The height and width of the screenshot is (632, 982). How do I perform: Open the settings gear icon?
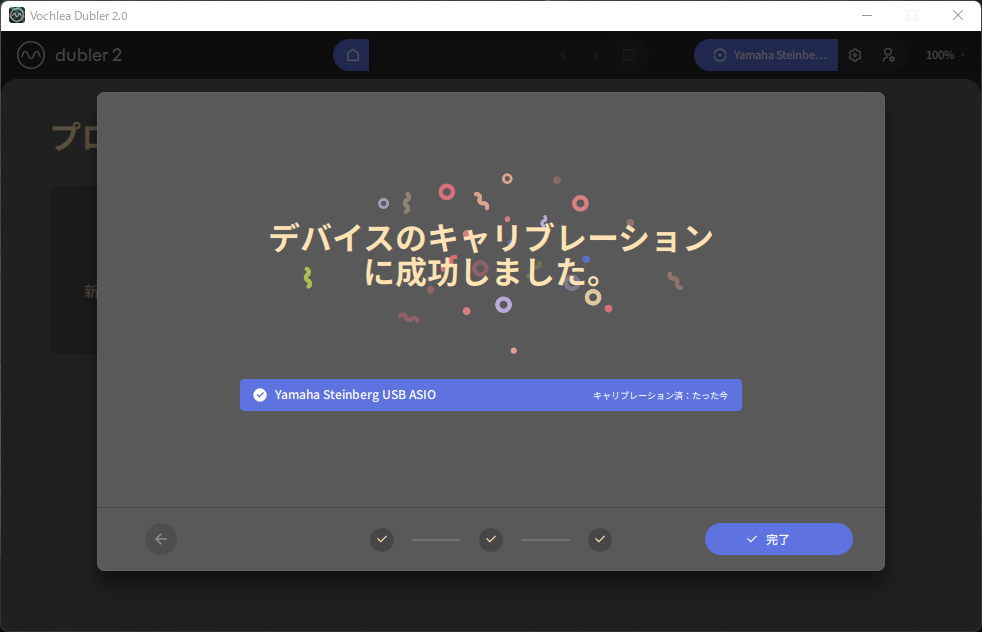[855, 55]
